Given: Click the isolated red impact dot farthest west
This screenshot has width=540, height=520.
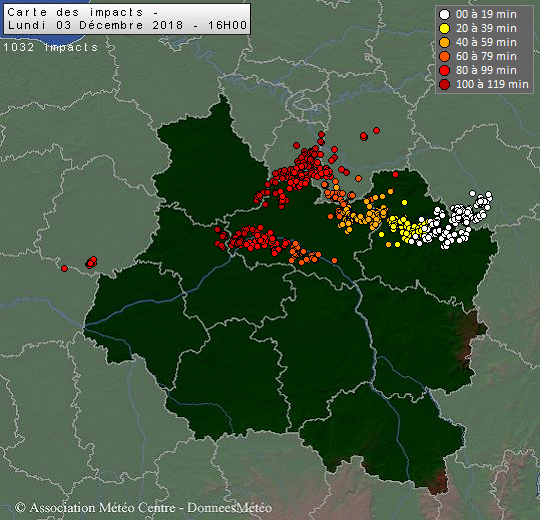Looking at the screenshot, I should coord(64,268).
